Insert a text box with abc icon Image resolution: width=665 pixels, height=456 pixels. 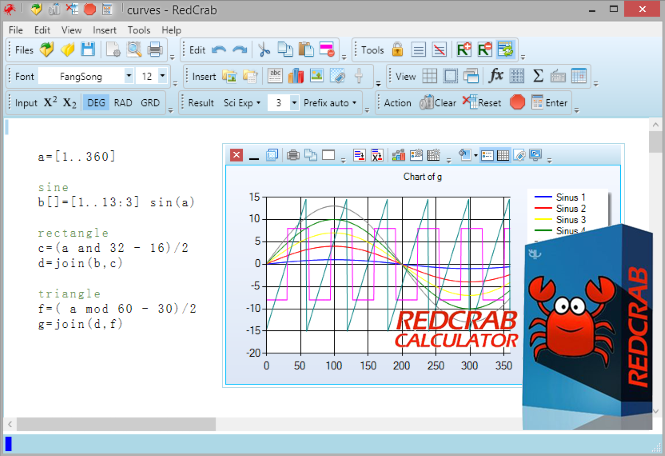point(275,76)
